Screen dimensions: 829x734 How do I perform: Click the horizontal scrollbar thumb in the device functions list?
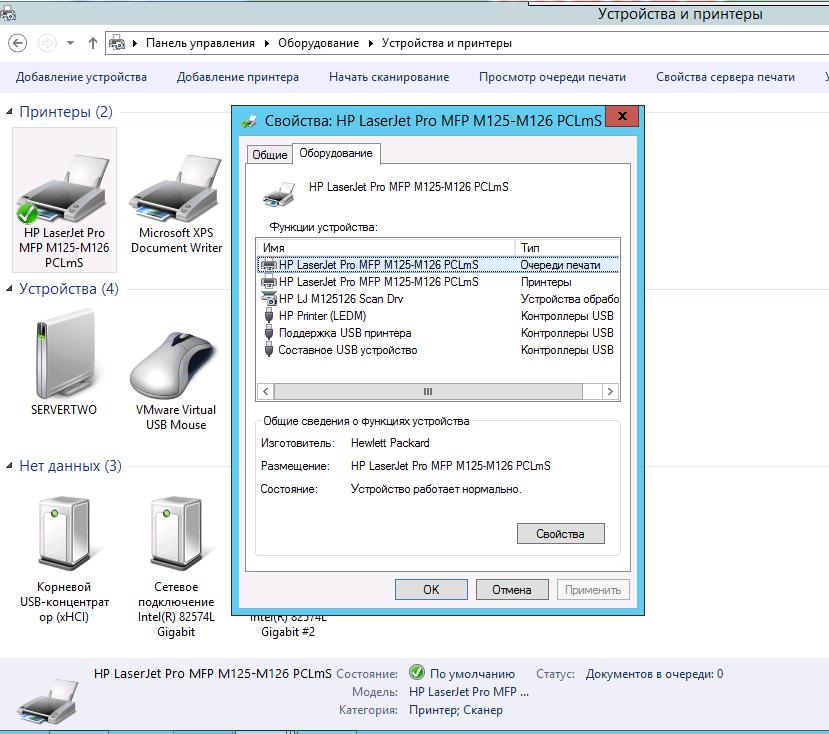pos(428,391)
